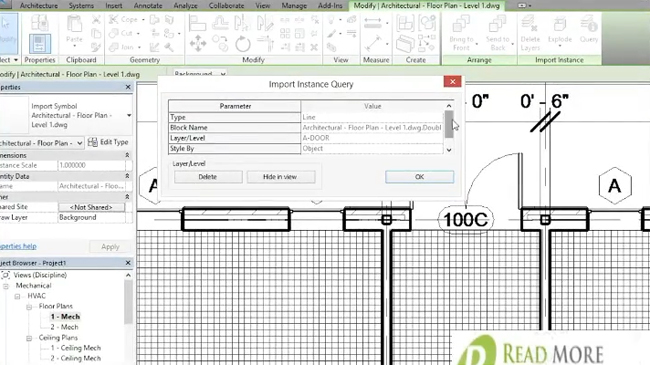650x365 pixels.
Task: Toggle the Properties palette ribbon button
Action: point(40,44)
